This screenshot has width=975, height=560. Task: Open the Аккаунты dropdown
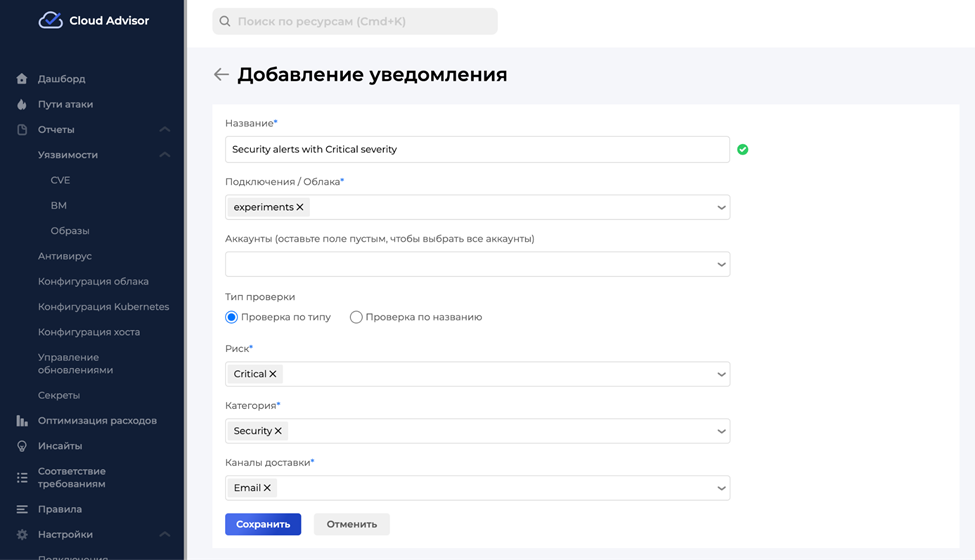[477, 264]
